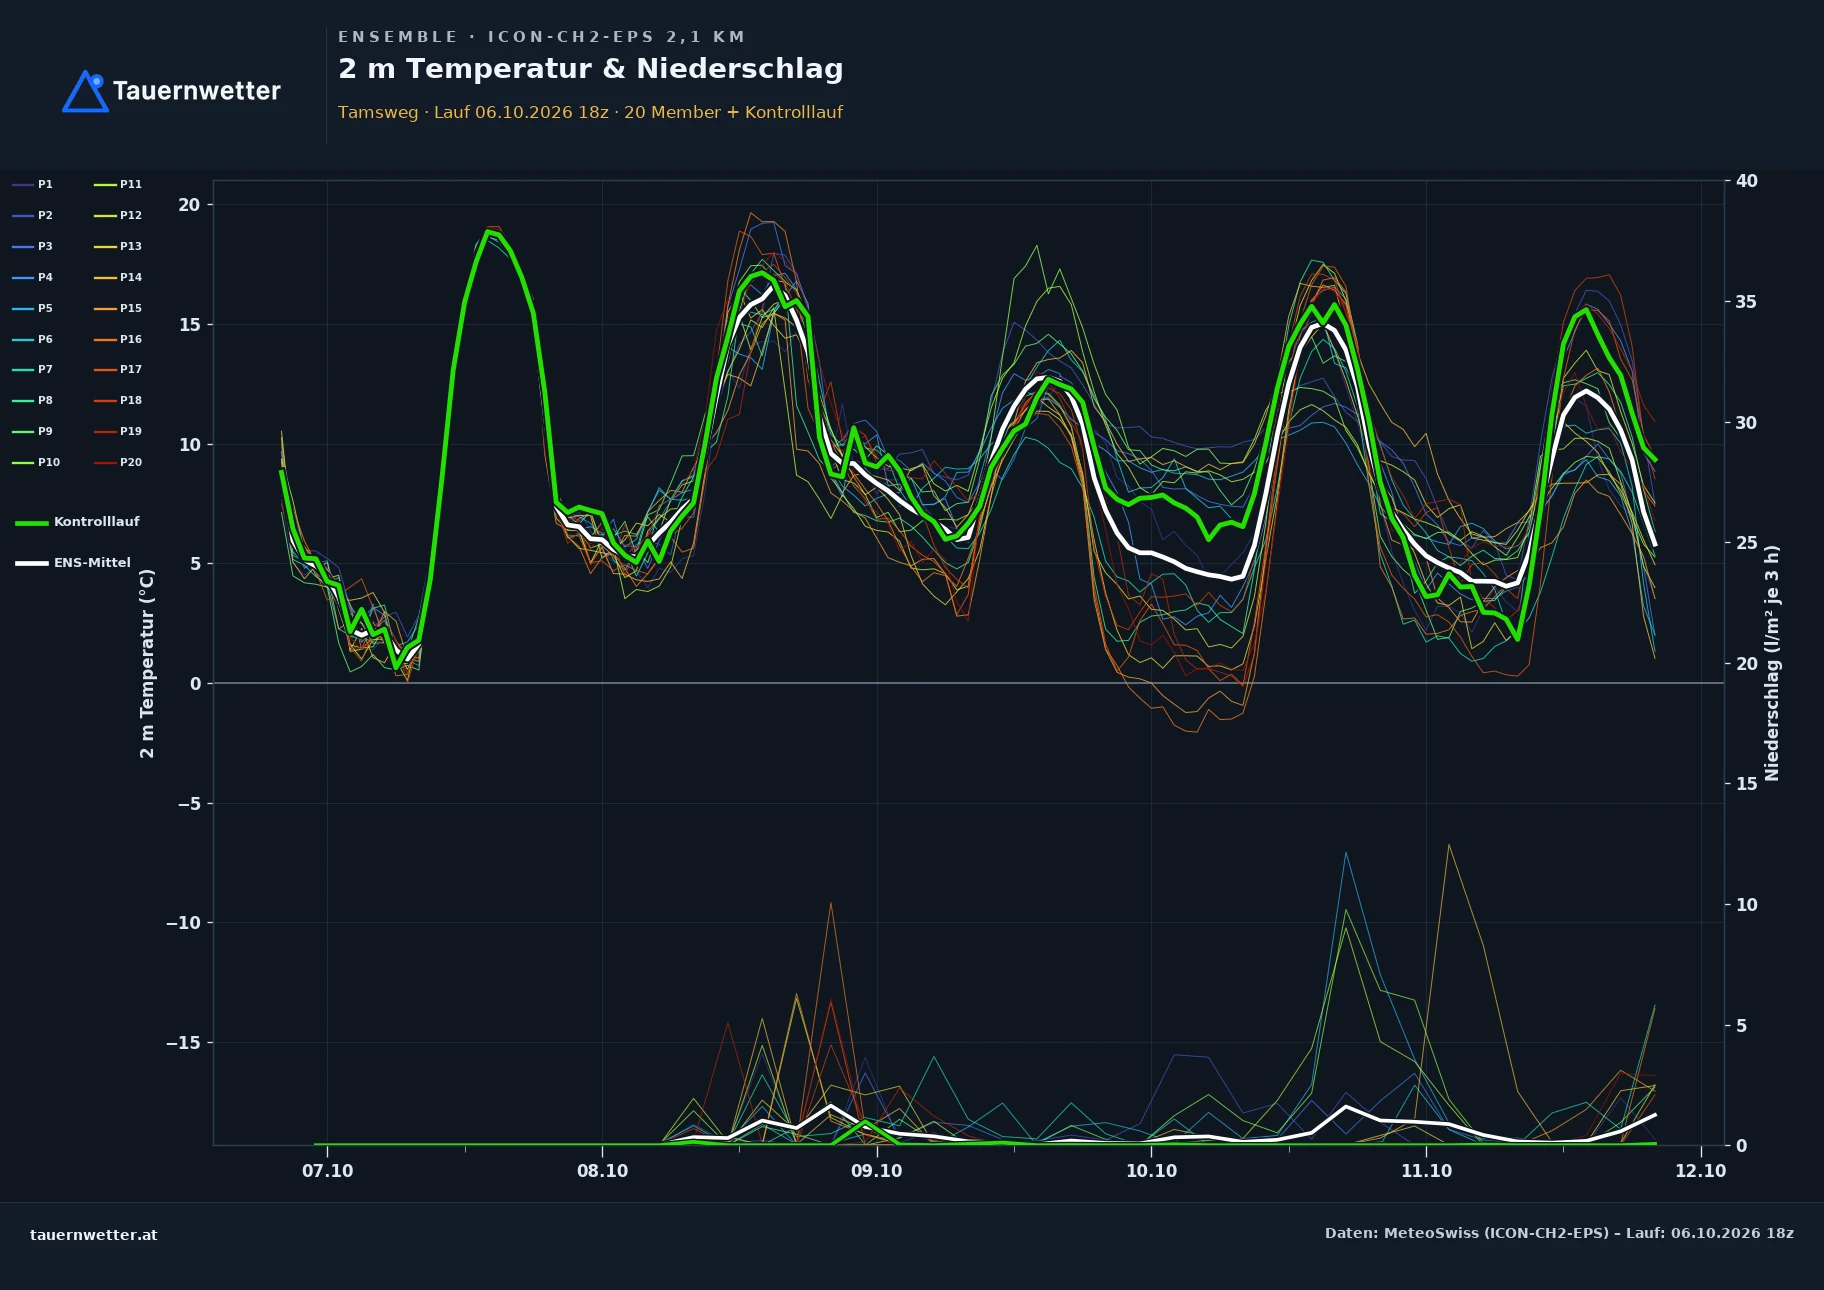This screenshot has width=1824, height=1290.
Task: Click the Tauernwetter mountain logo icon
Action: coord(85,91)
